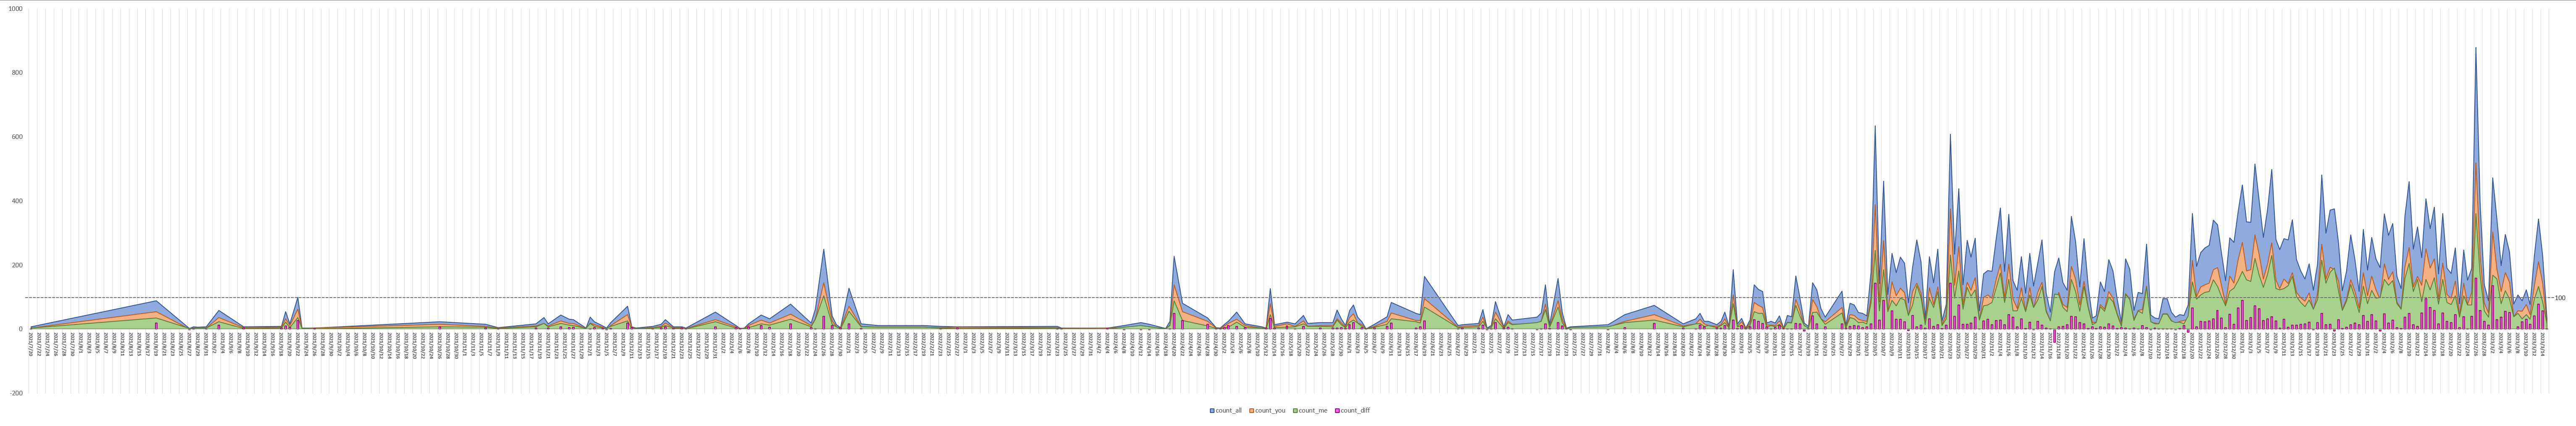Click the 800 y-axis label
Viewport: 2576px width, 426px height.
click(x=17, y=72)
